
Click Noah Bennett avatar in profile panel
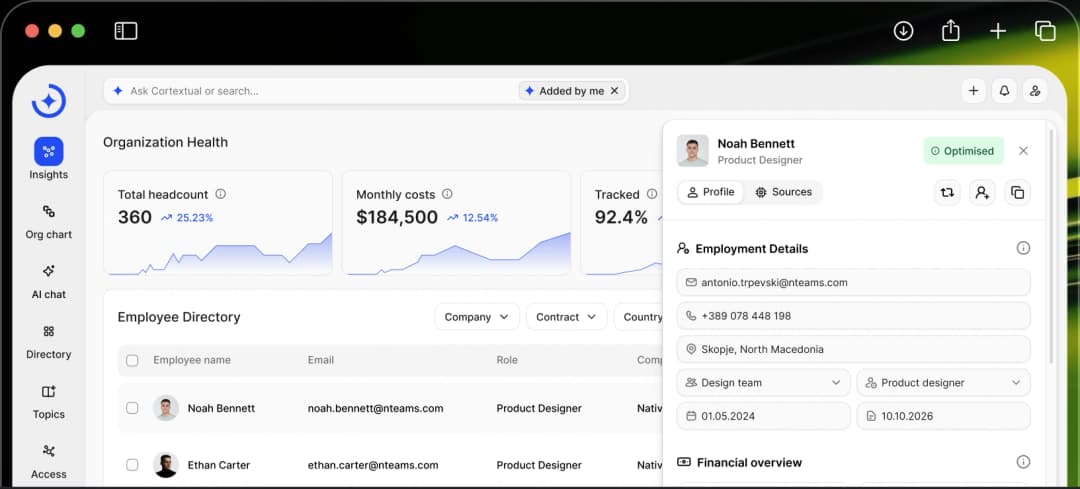[x=692, y=151]
